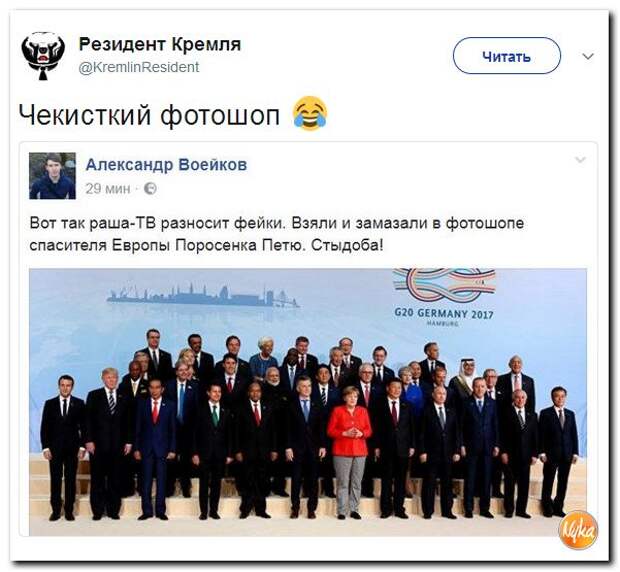Click the Александр Воейков author name

[166, 164]
